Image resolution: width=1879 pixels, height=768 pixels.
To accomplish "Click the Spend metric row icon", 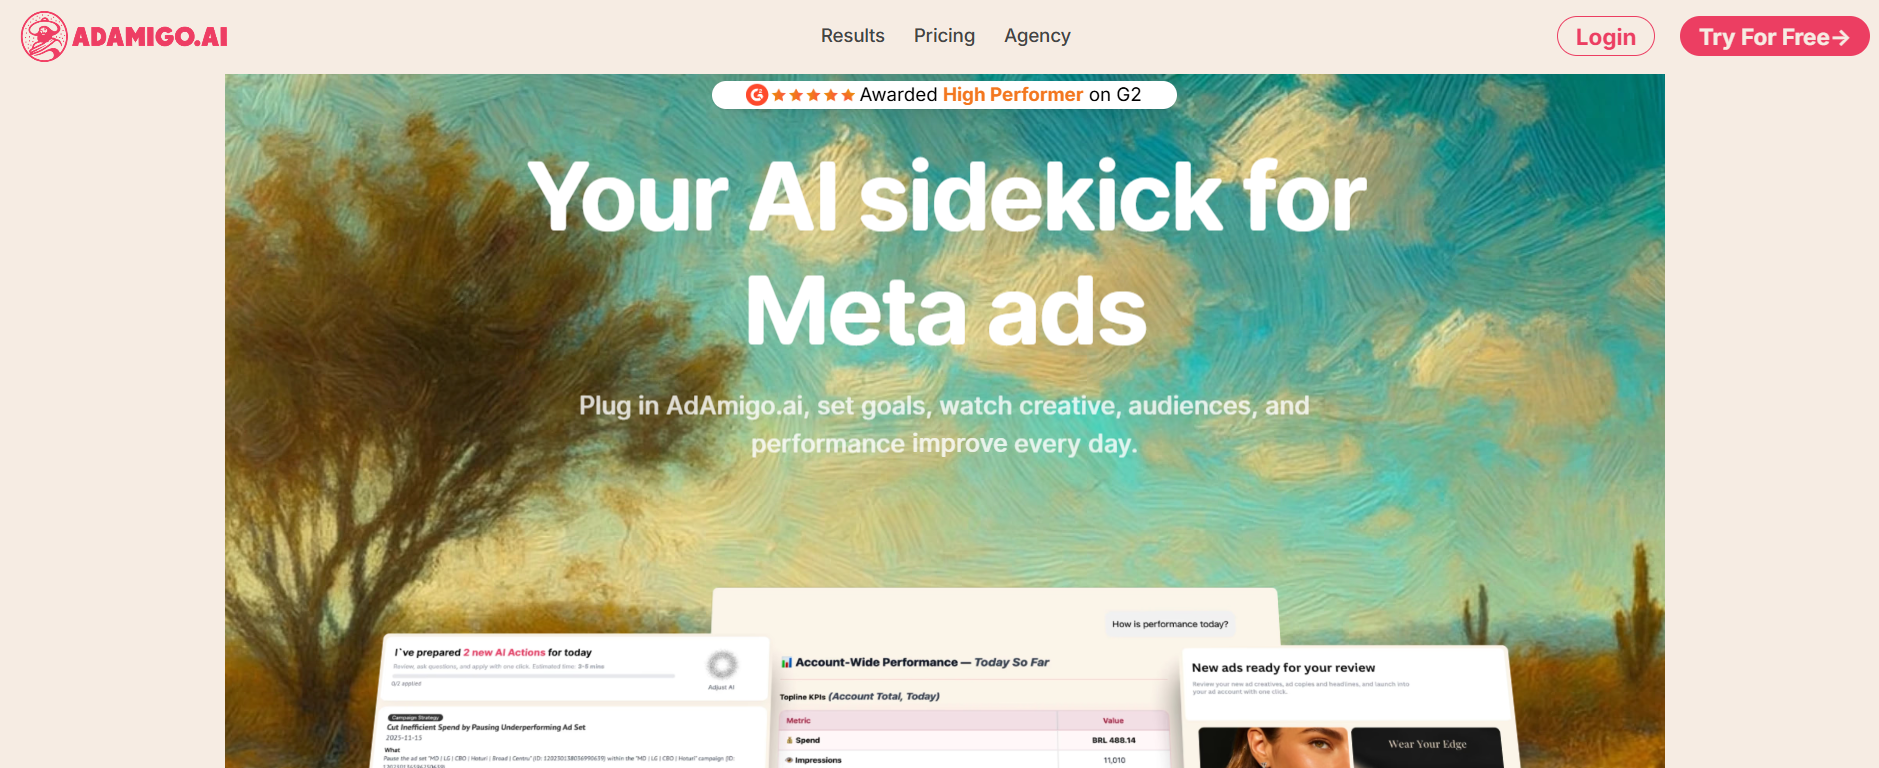I will click(790, 740).
